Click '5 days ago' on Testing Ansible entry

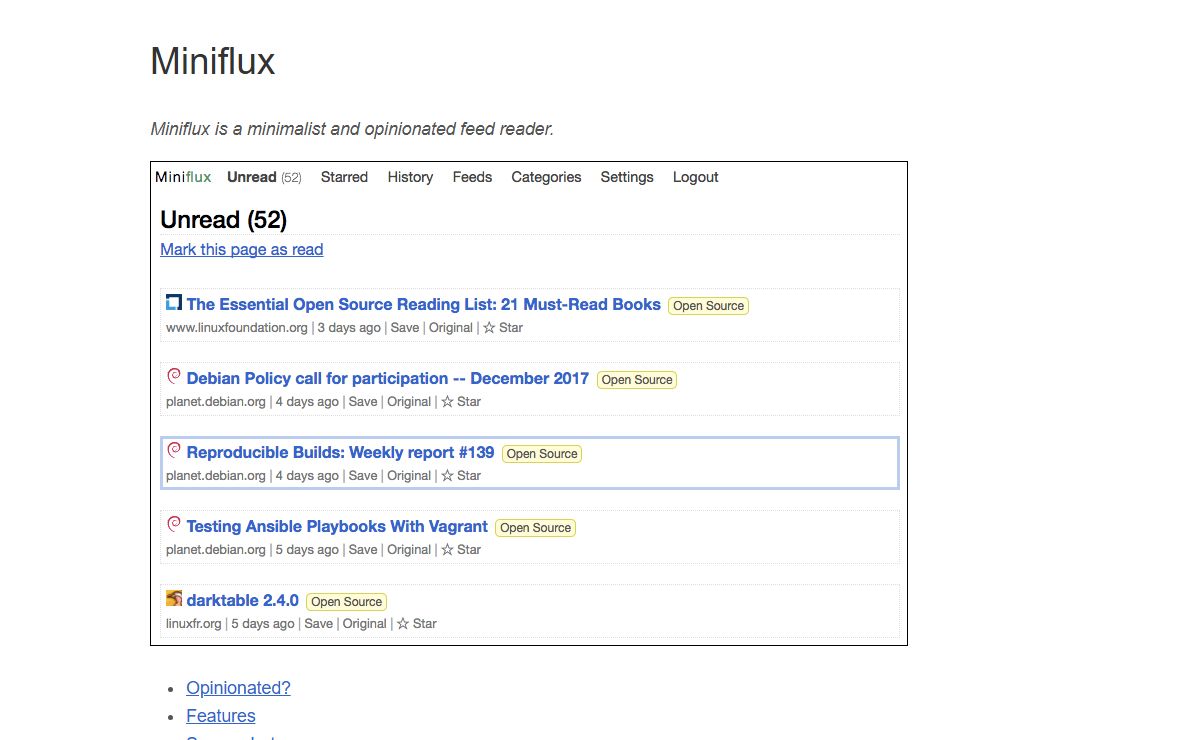point(307,550)
